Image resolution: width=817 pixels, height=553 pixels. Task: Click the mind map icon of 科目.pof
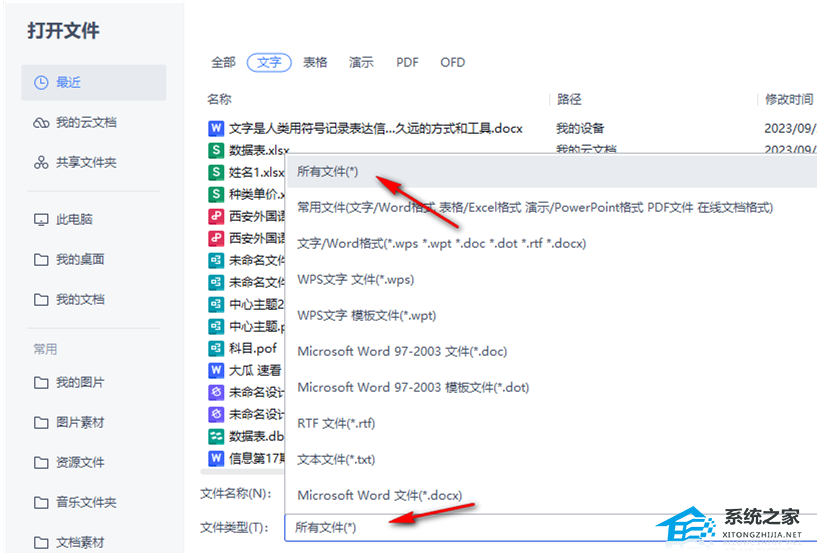(216, 348)
